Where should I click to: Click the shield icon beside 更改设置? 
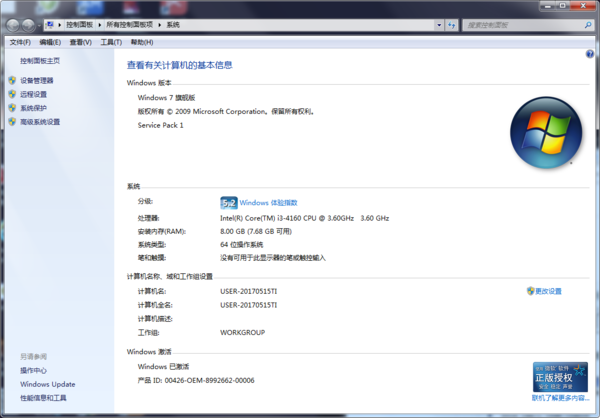530,291
